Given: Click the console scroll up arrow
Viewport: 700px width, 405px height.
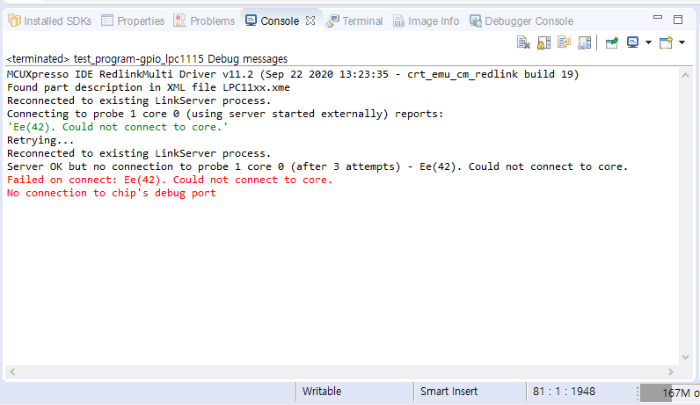Looking at the screenshot, I should tap(685, 75).
